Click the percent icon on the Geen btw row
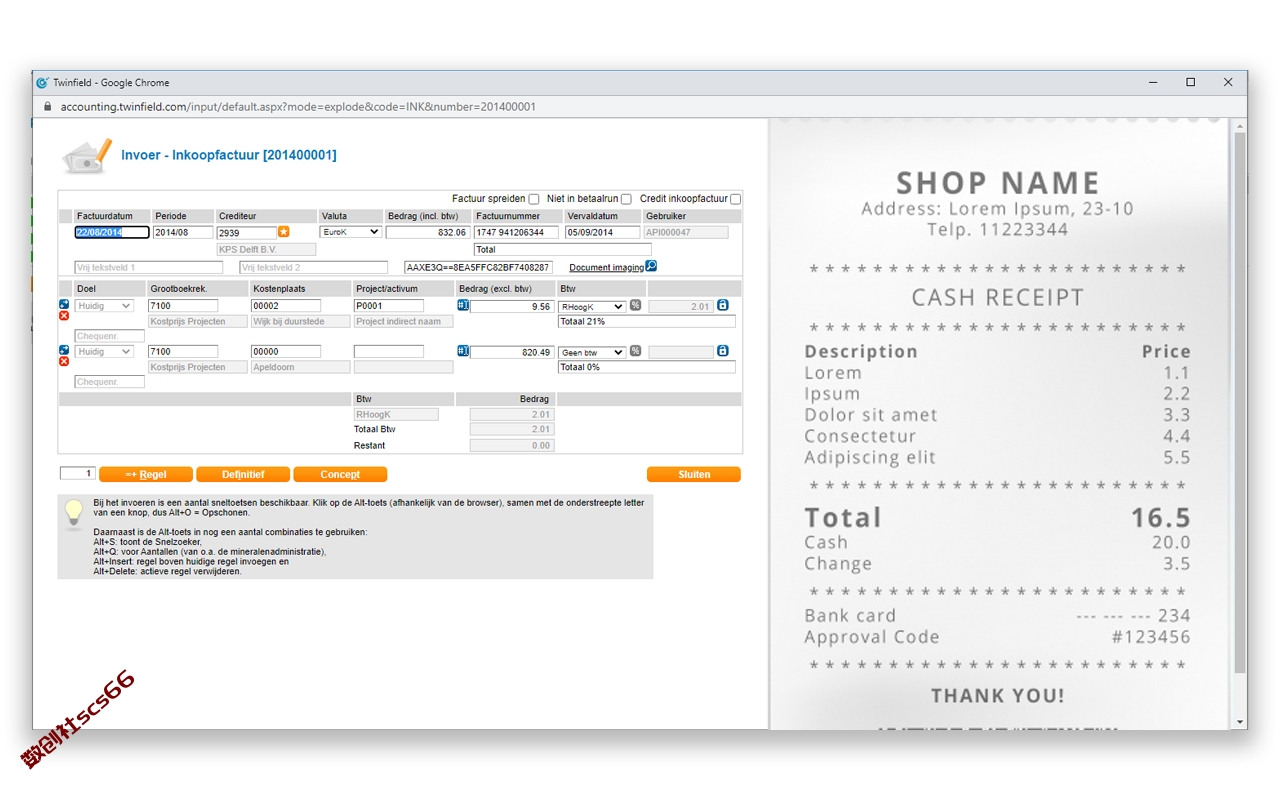This screenshot has height=800, width=1280. point(635,351)
